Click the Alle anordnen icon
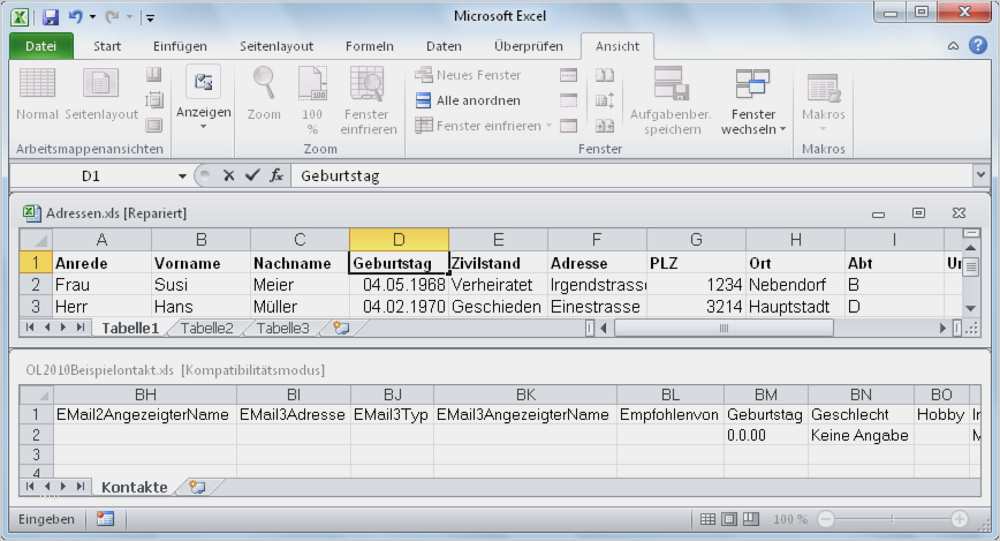 pyautogui.click(x=423, y=100)
